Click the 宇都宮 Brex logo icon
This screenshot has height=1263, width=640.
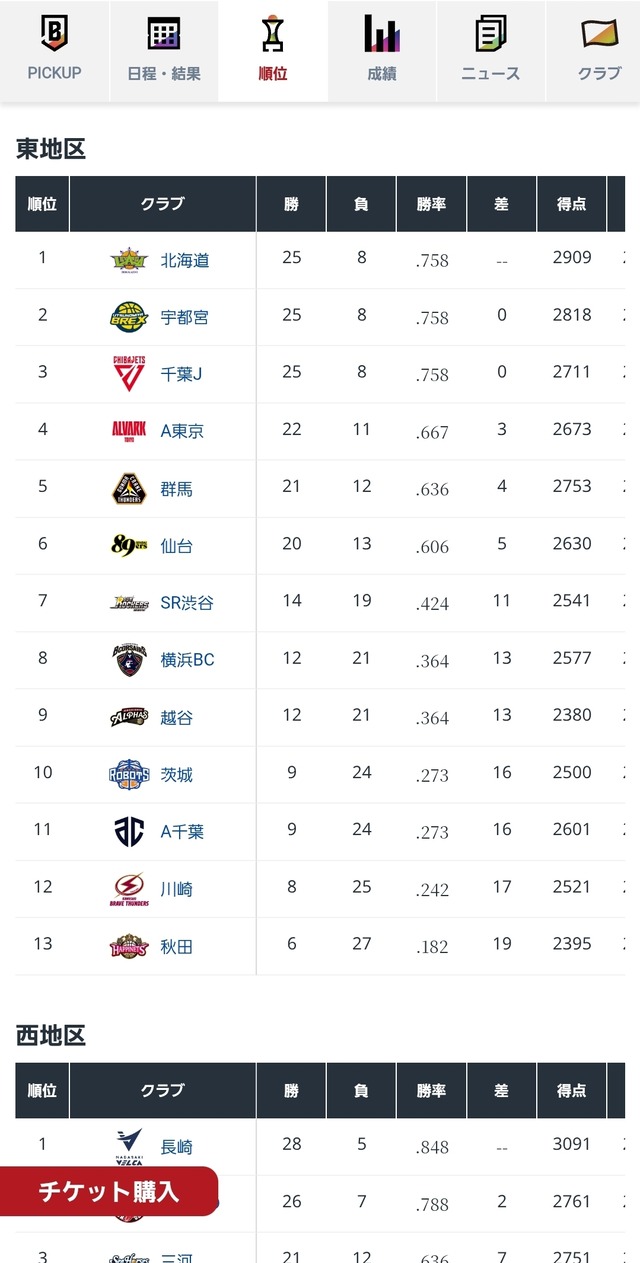pos(129,317)
